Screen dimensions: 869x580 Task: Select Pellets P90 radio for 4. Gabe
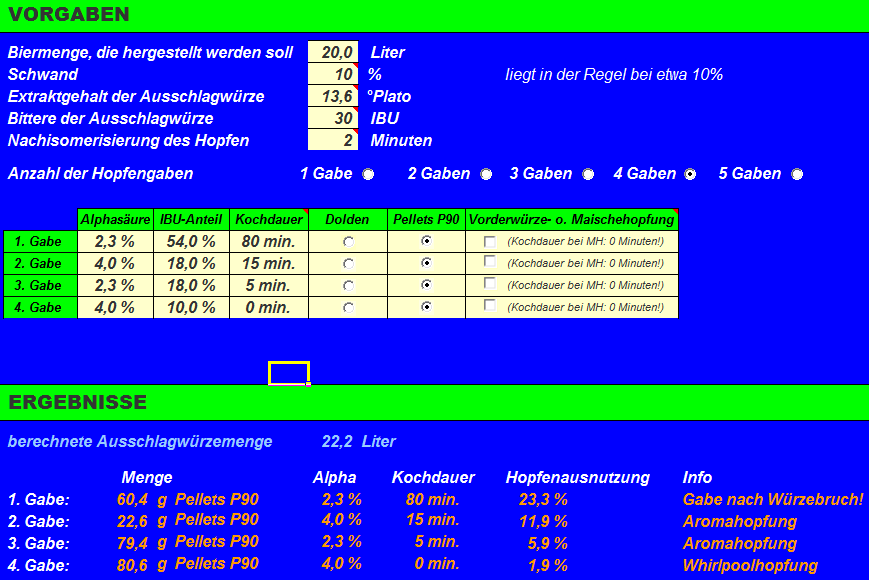pos(427,307)
